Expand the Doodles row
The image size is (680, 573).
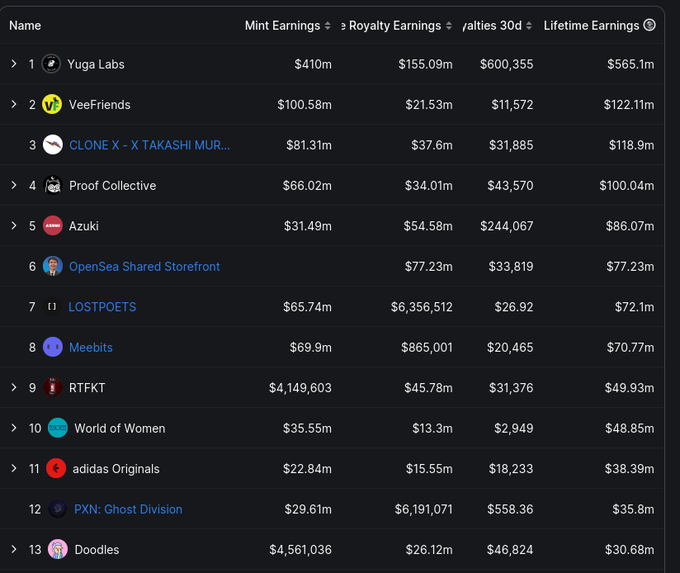click(14, 549)
